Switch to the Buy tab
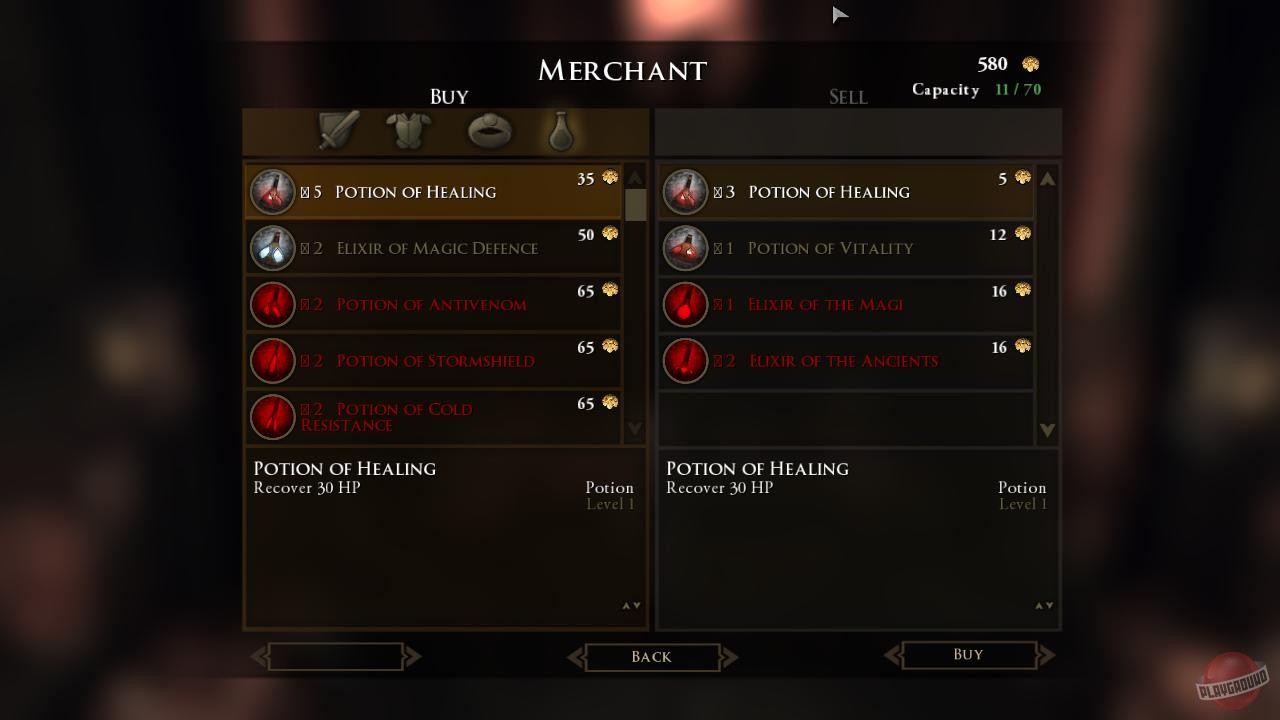Screen dimensions: 1280x720 pyautogui.click(x=449, y=97)
